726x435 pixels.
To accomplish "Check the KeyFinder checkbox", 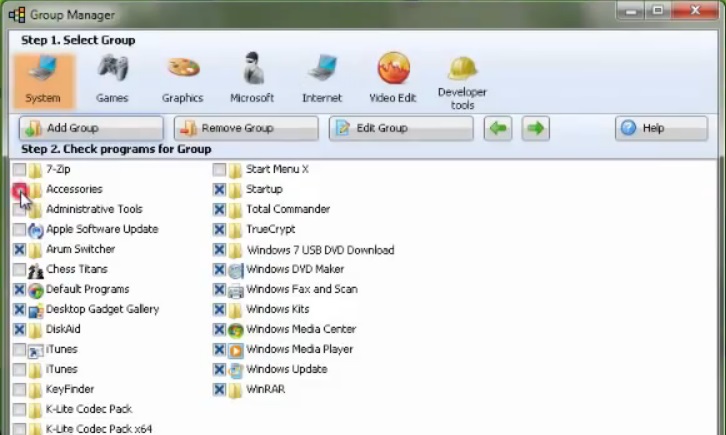I will (x=19, y=390).
